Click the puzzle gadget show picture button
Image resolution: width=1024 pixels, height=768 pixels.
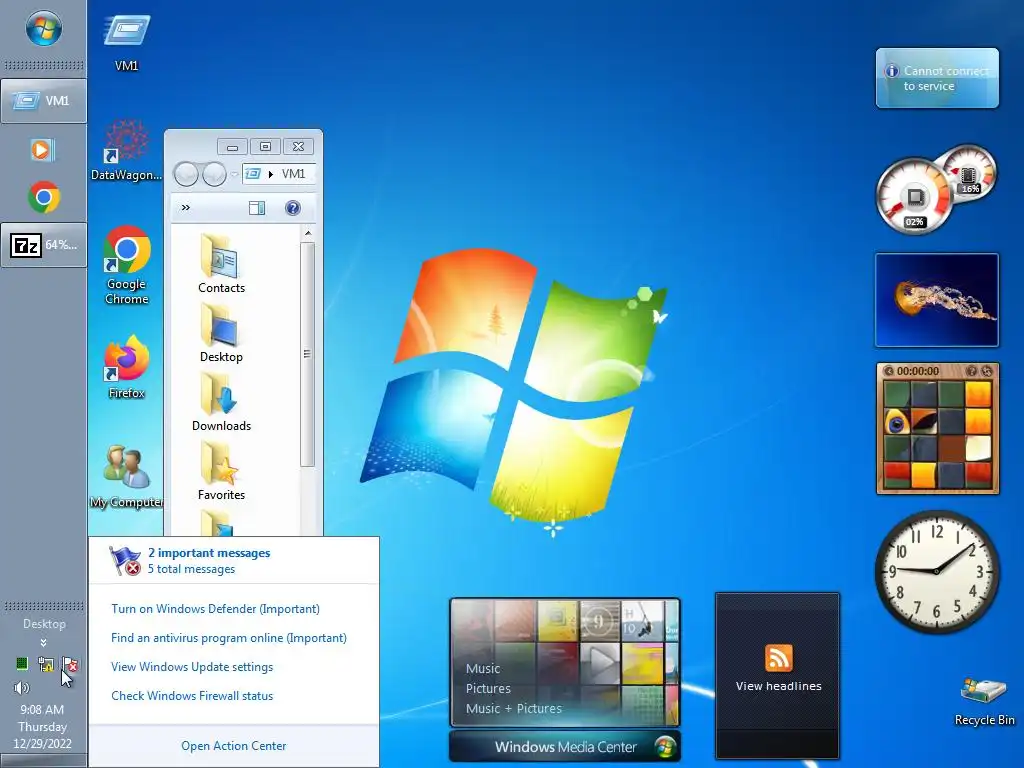(x=971, y=371)
